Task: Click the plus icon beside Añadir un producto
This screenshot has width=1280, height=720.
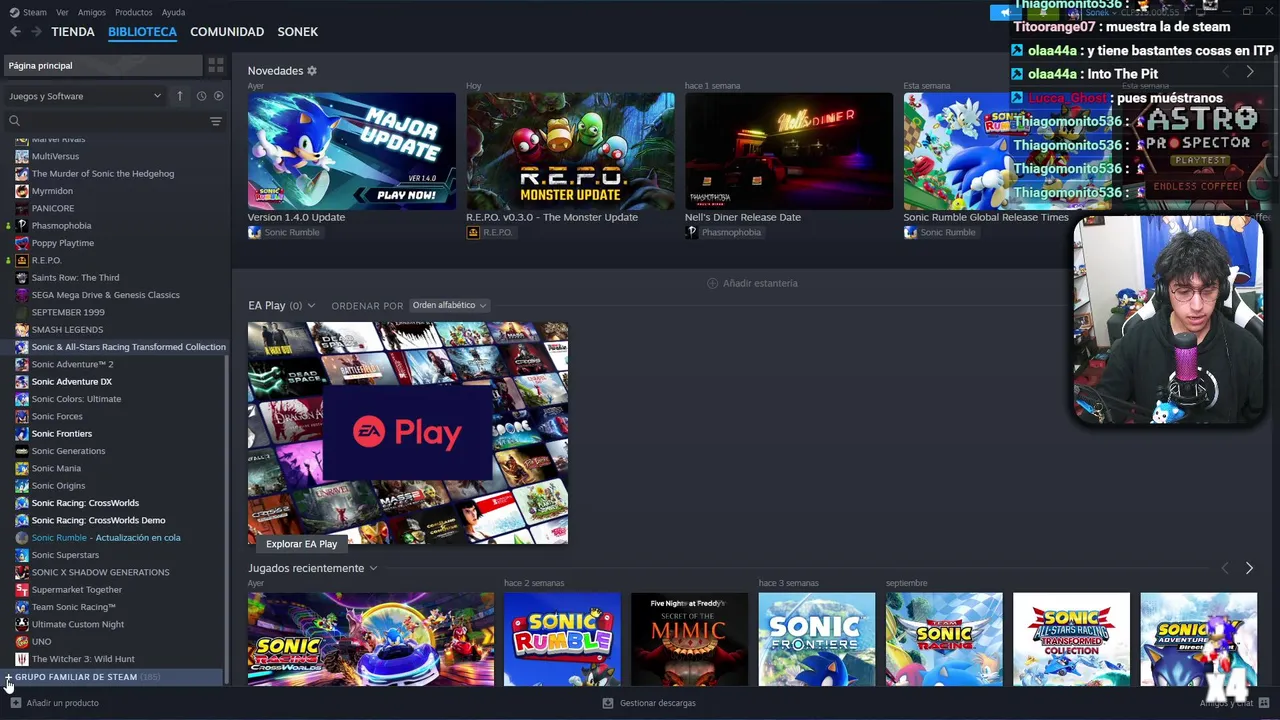Action: coord(15,703)
